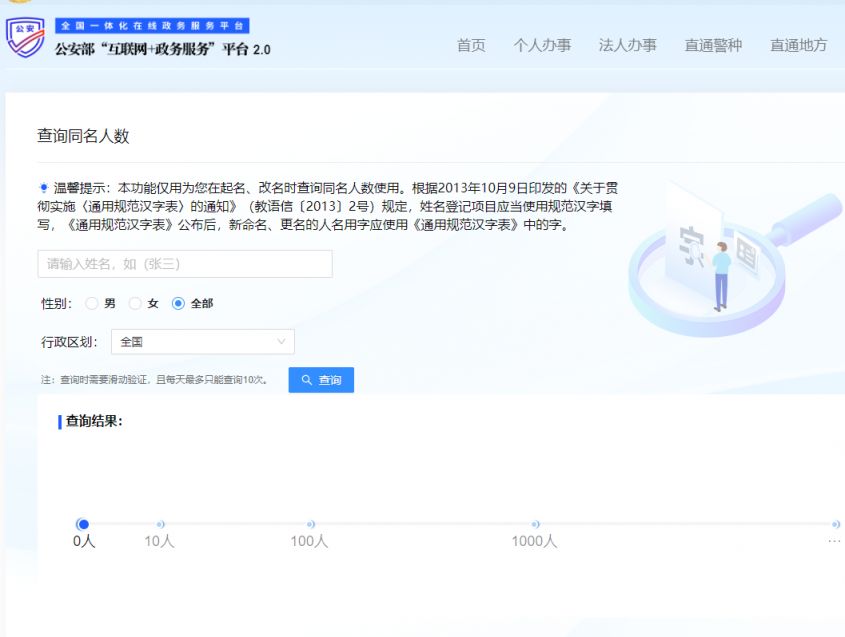This screenshot has height=637, width=845.
Task: Select the 女 gender radio button
Action: tap(135, 304)
